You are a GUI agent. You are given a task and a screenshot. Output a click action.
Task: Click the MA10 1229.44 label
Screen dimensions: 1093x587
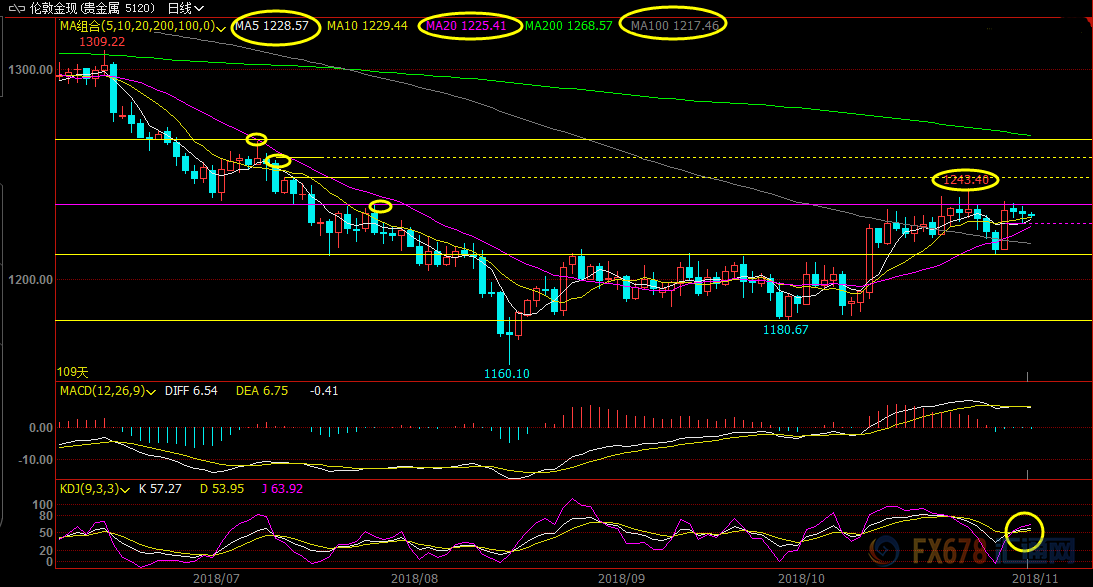click(367, 25)
